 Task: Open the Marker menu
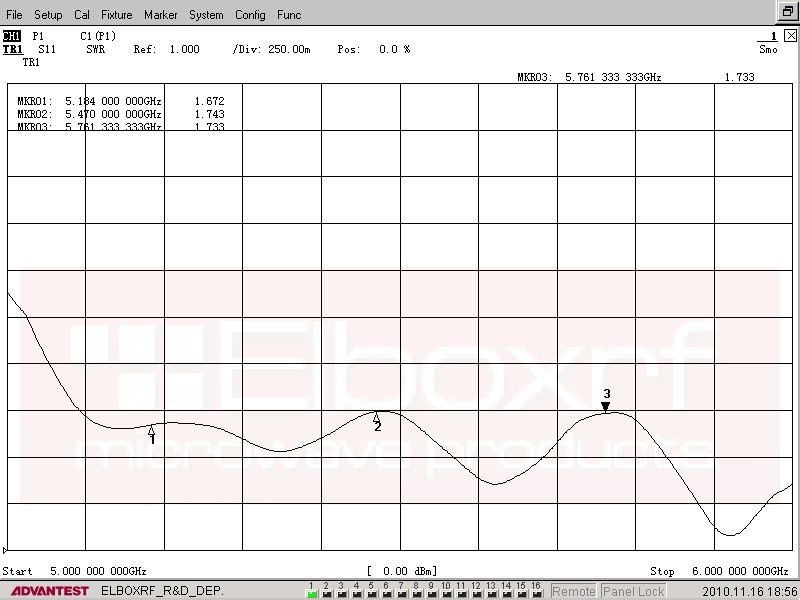pos(160,15)
